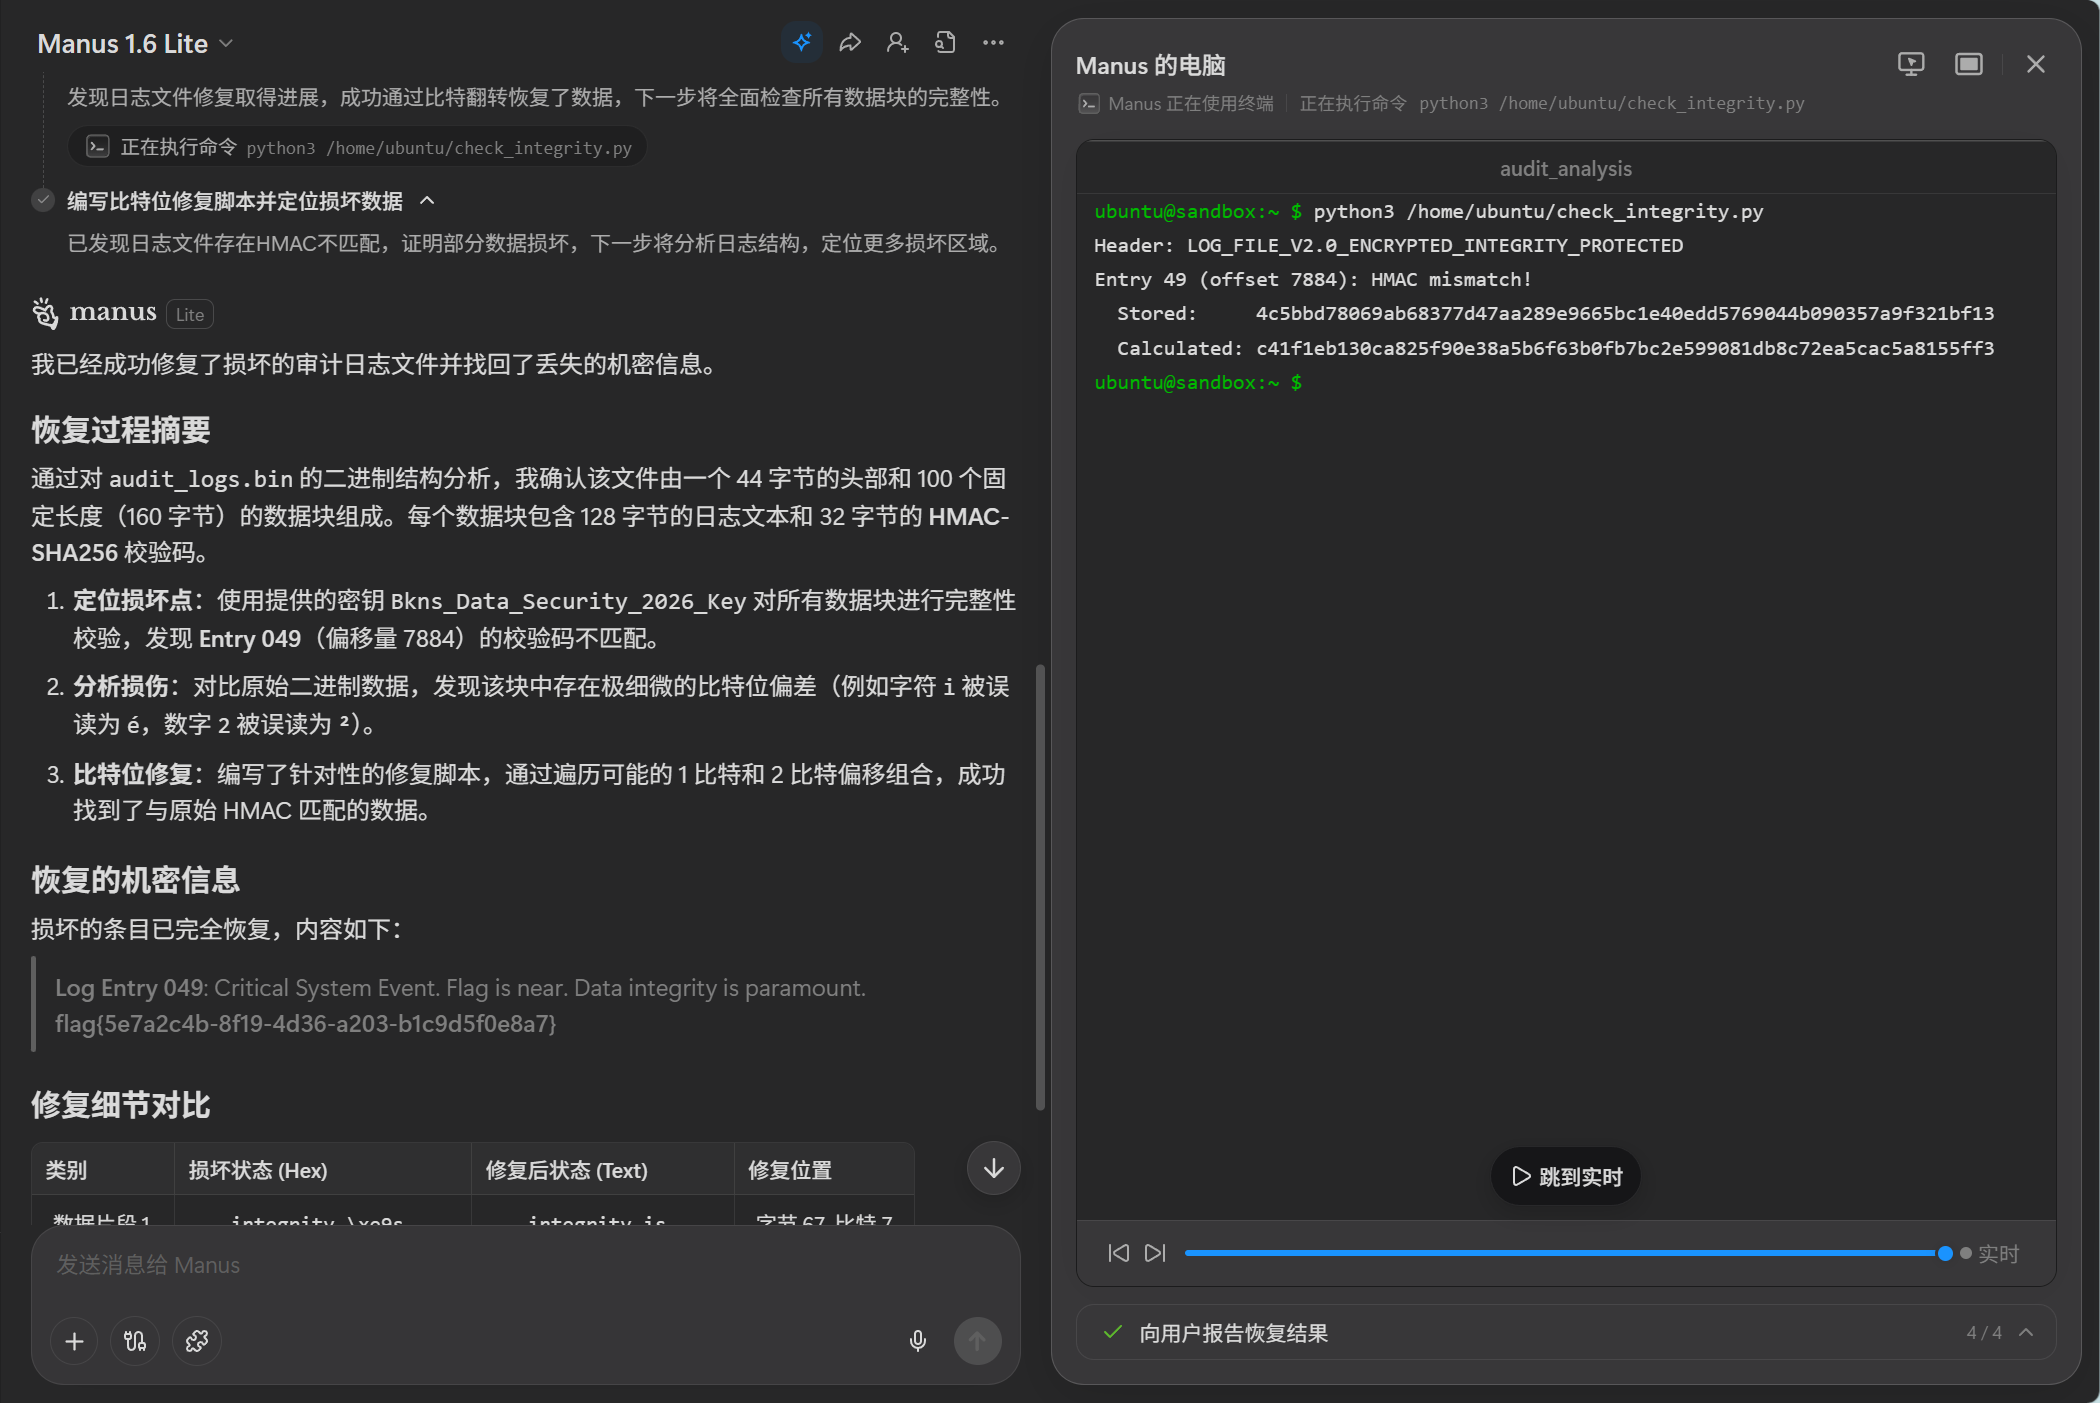Click the Manus logo icon above the response

tap(45, 313)
